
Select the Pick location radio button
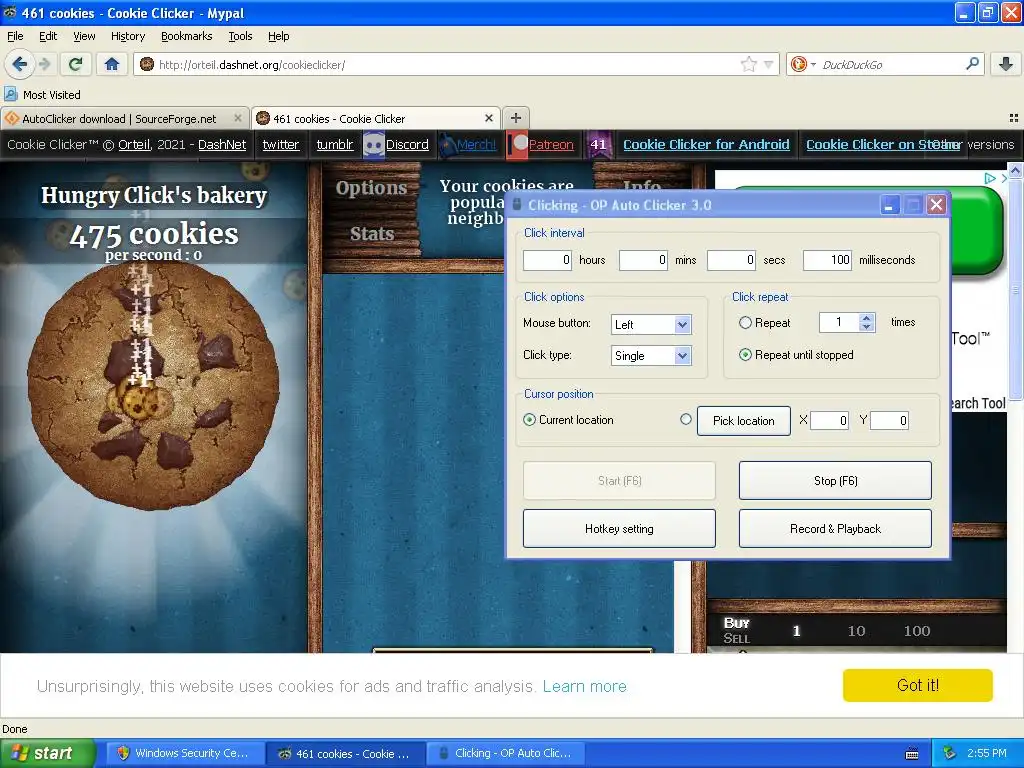tap(686, 419)
